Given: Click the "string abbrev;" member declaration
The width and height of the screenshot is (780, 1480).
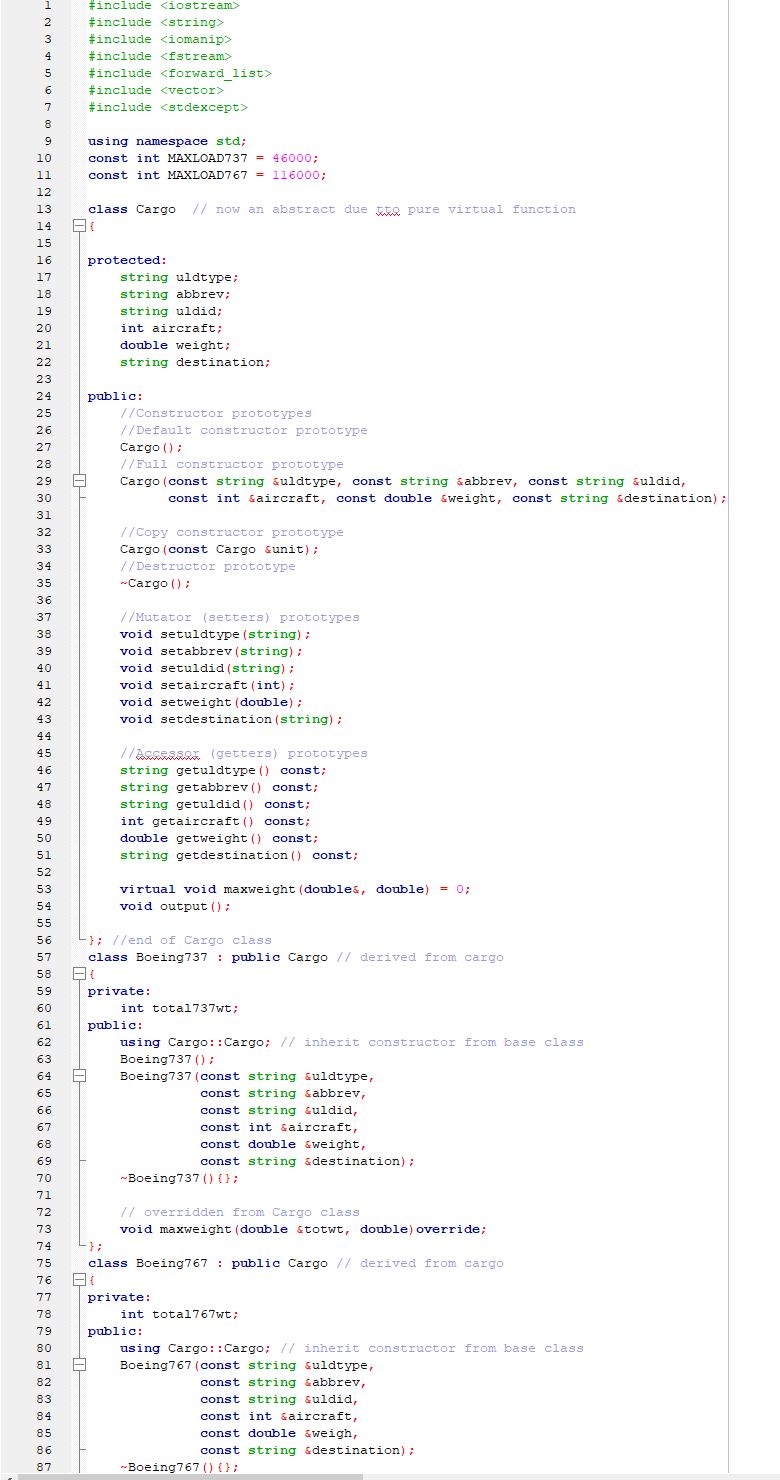Looking at the screenshot, I should [x=176, y=294].
